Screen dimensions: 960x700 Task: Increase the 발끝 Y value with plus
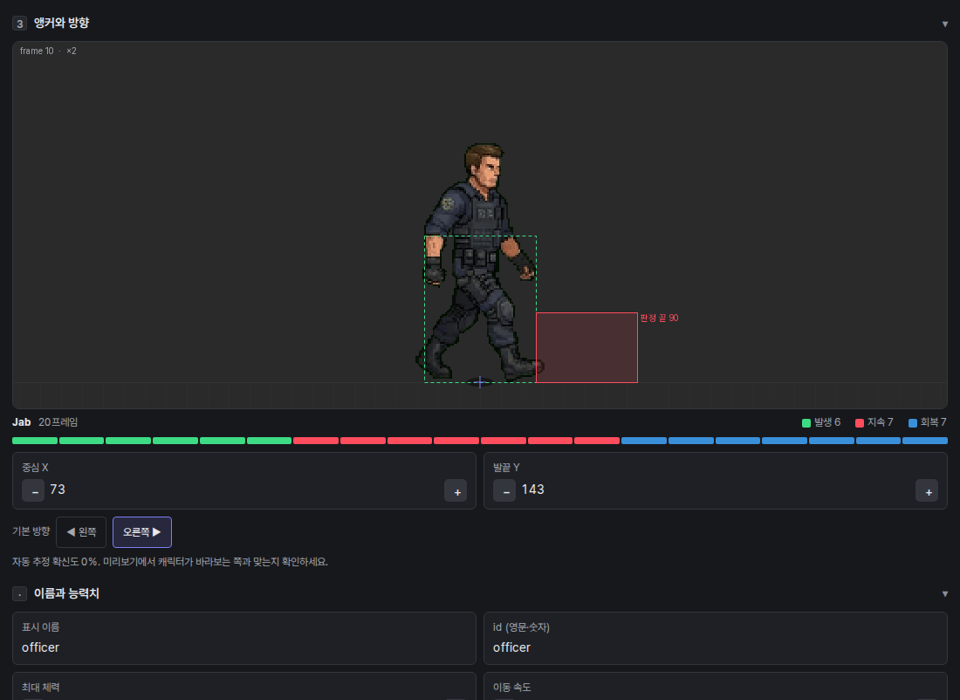click(927, 491)
